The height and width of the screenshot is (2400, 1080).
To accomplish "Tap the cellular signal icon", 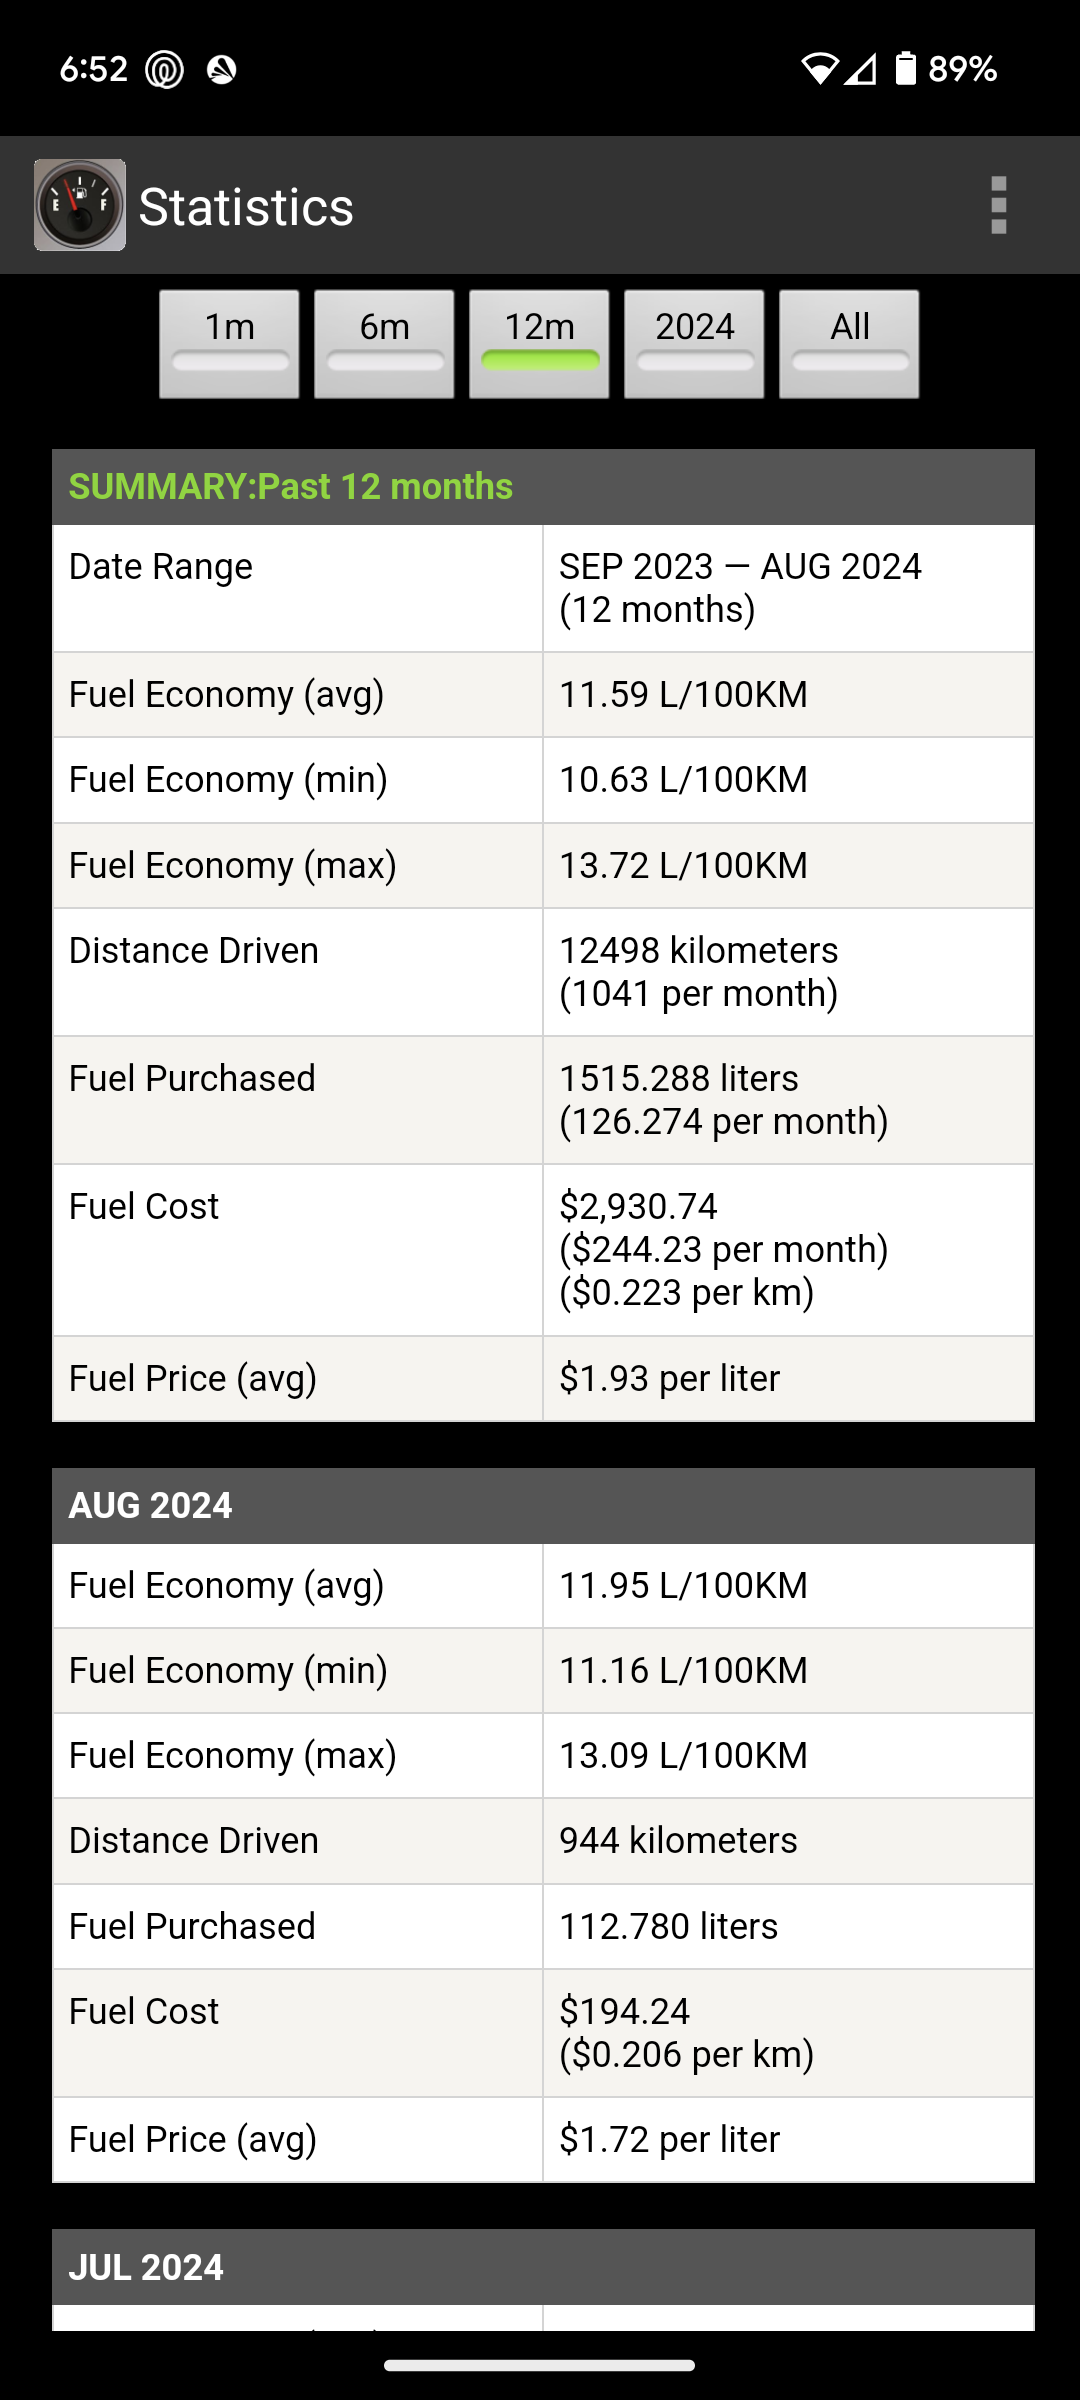I will (x=860, y=69).
